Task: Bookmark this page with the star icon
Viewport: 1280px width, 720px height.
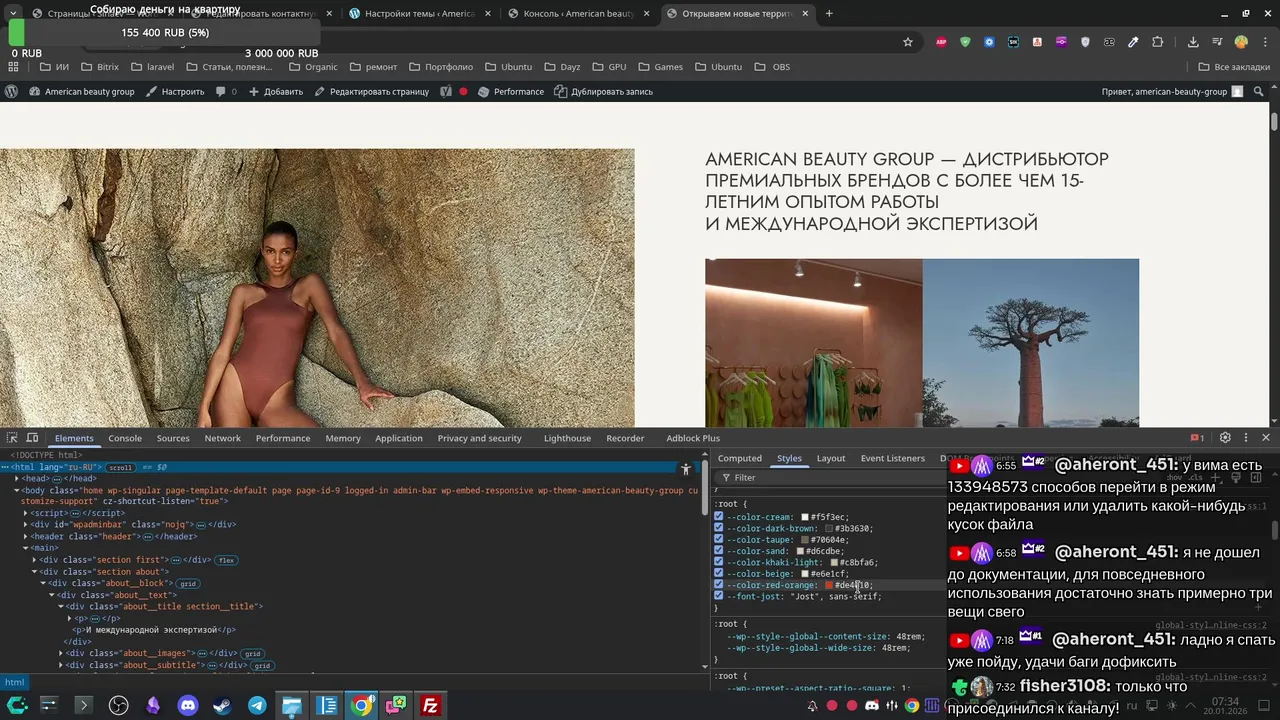Action: coord(908,42)
